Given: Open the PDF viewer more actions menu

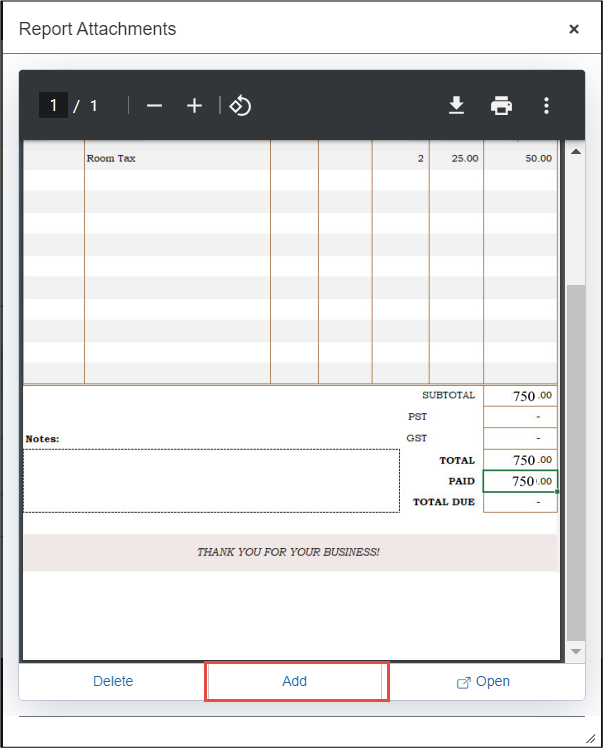Looking at the screenshot, I should point(546,106).
